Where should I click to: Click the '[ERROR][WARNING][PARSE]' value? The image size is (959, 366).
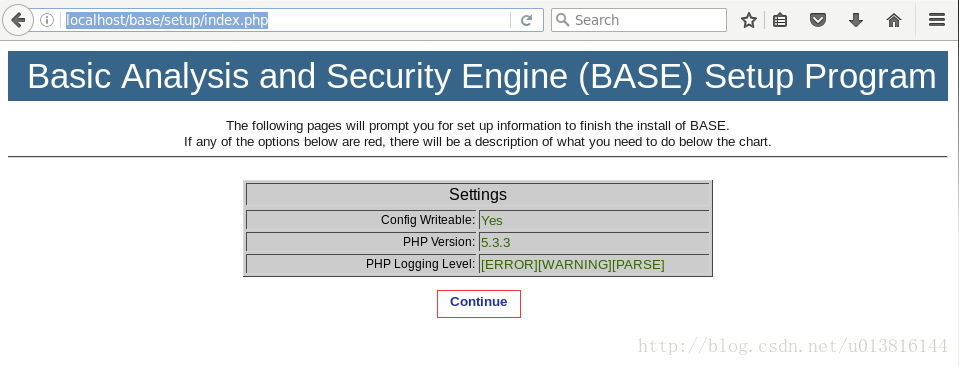click(x=572, y=265)
